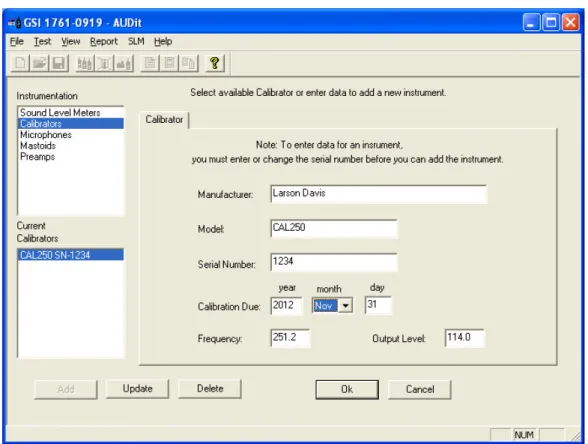Open the File menu

(x=17, y=41)
